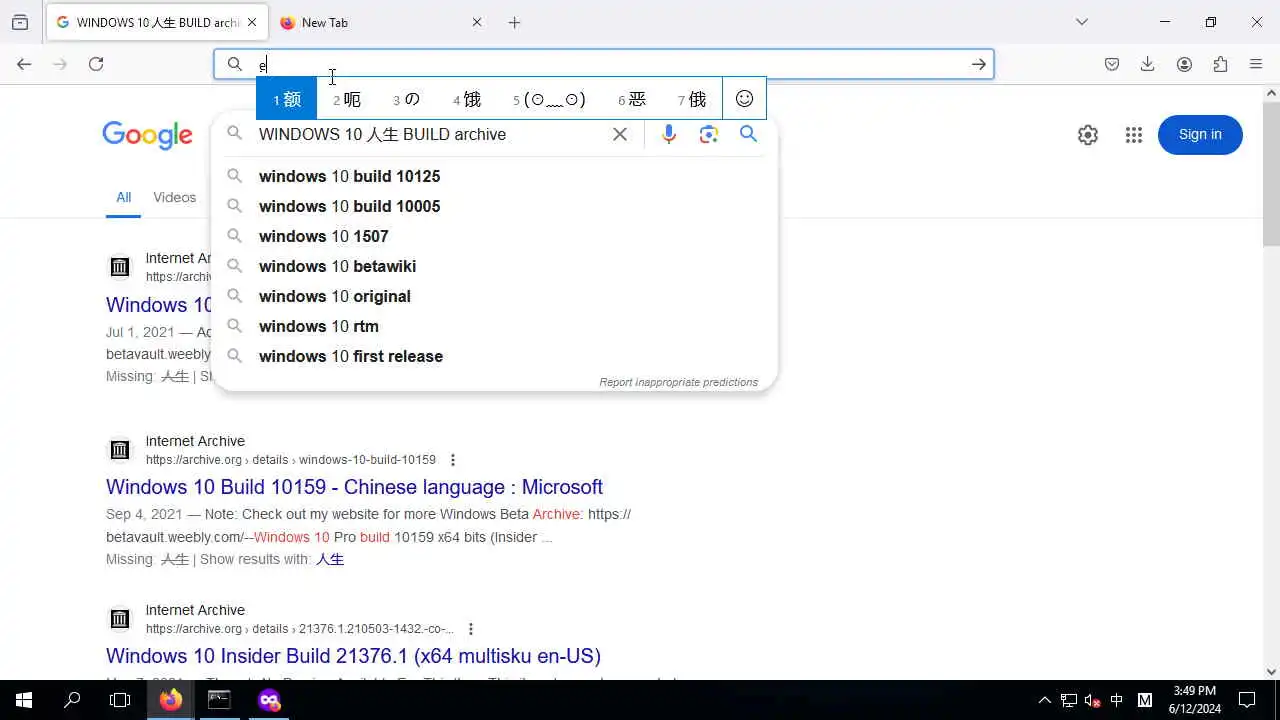Select suggestion windows 10 build 10125
Image resolution: width=1280 pixels, height=720 pixels.
click(x=495, y=176)
